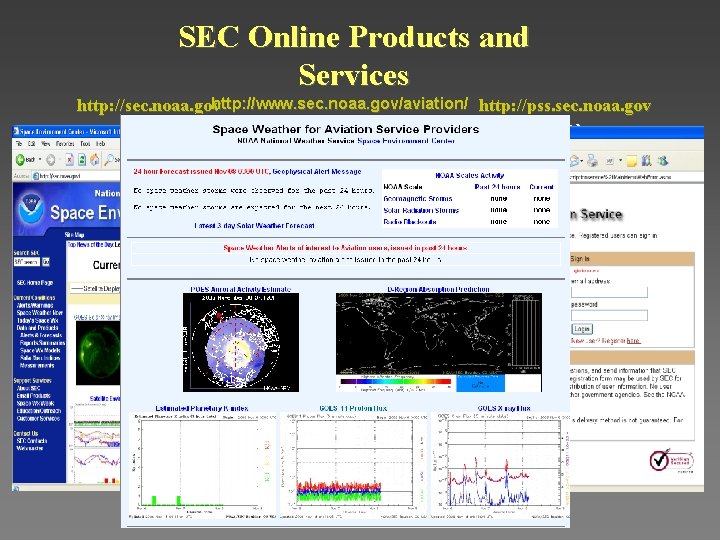The image size is (720, 540).
Task: Open Latest 3-day Solar Weather Forecast link
Action: 254,225
